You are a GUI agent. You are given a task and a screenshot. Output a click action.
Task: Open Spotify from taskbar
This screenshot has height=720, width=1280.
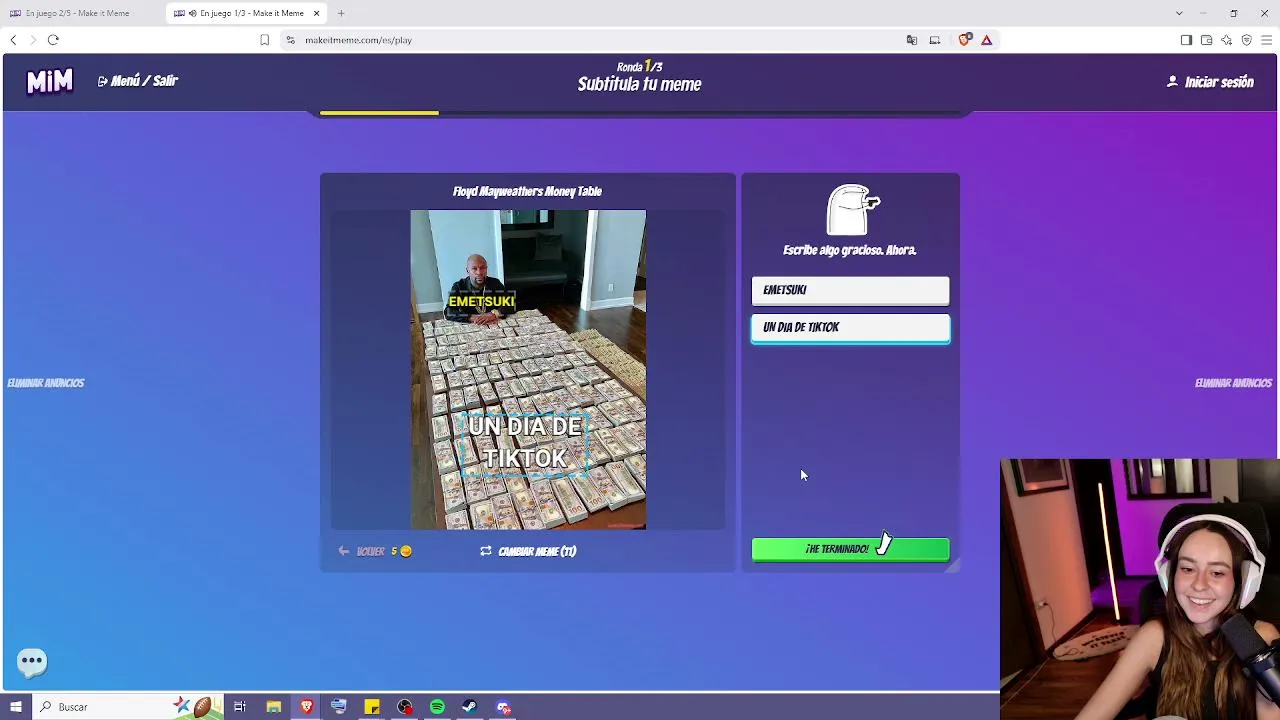pyautogui.click(x=437, y=707)
